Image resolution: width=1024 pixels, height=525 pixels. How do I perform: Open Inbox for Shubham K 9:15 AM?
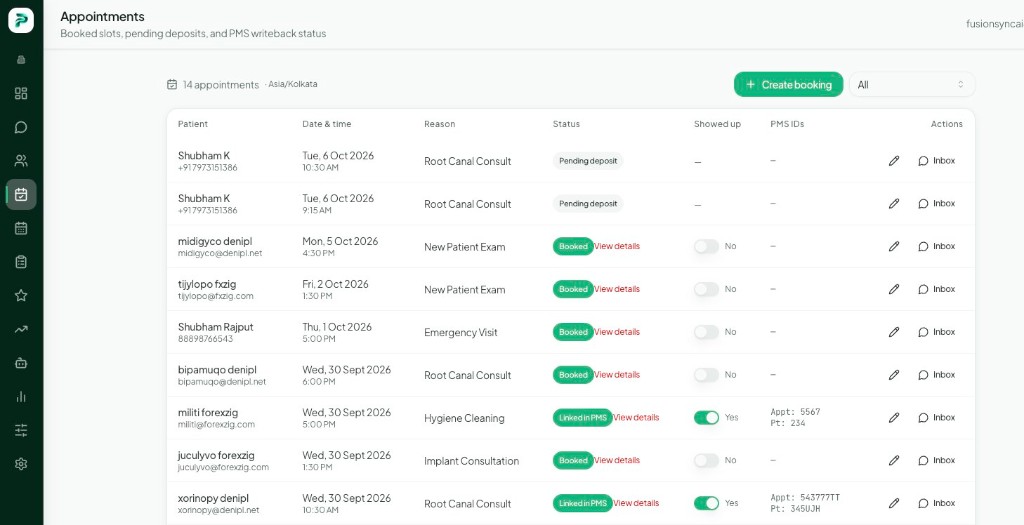[936, 204]
